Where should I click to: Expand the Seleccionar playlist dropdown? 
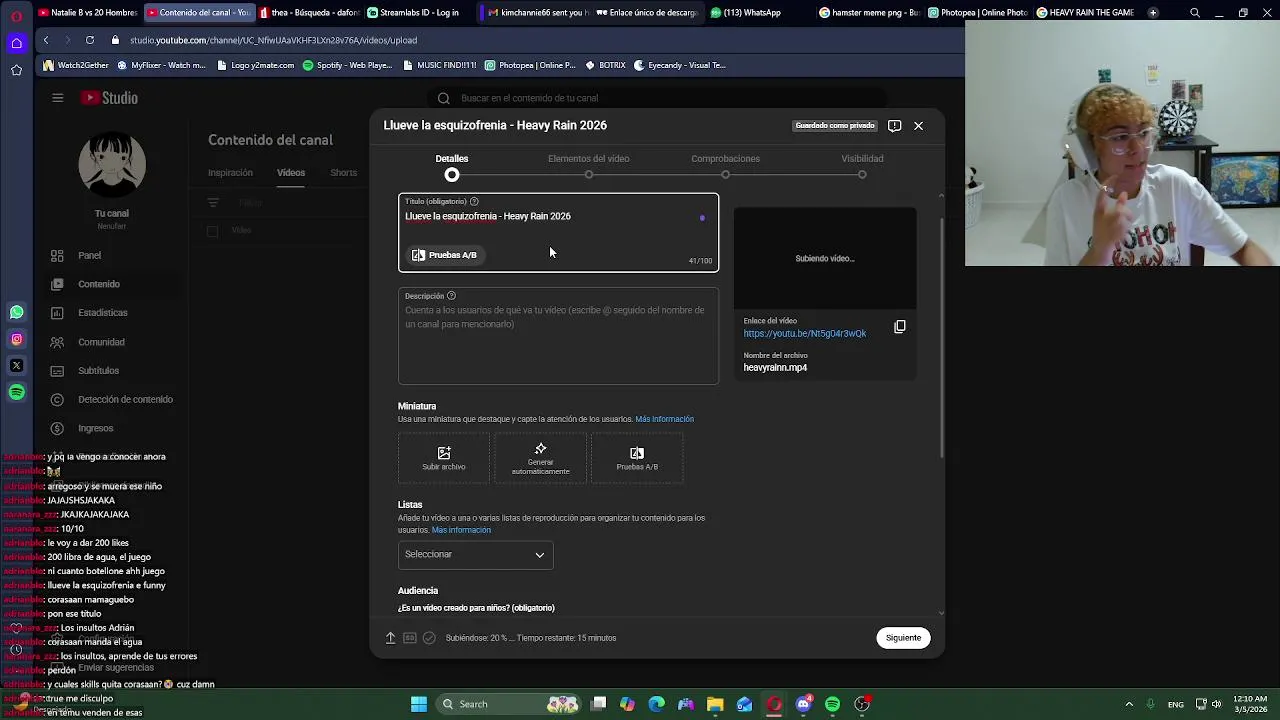coord(476,555)
